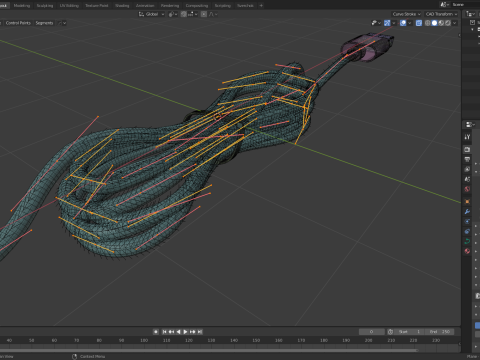Open the Object Constraints properties tab
Screen dimensions: 480x360
pyautogui.click(x=467, y=231)
